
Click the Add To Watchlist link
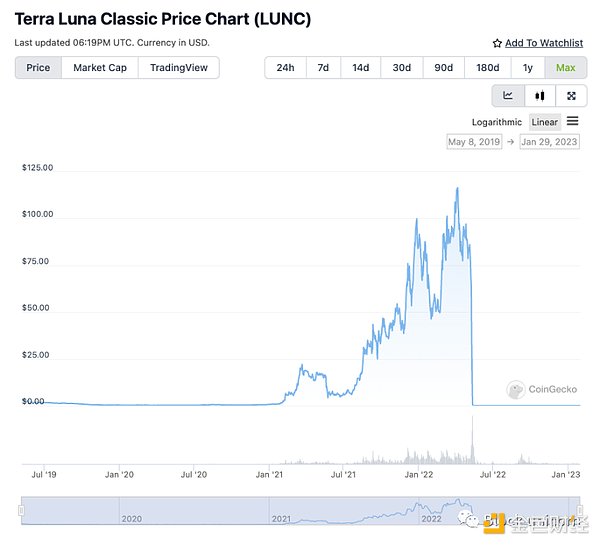544,43
